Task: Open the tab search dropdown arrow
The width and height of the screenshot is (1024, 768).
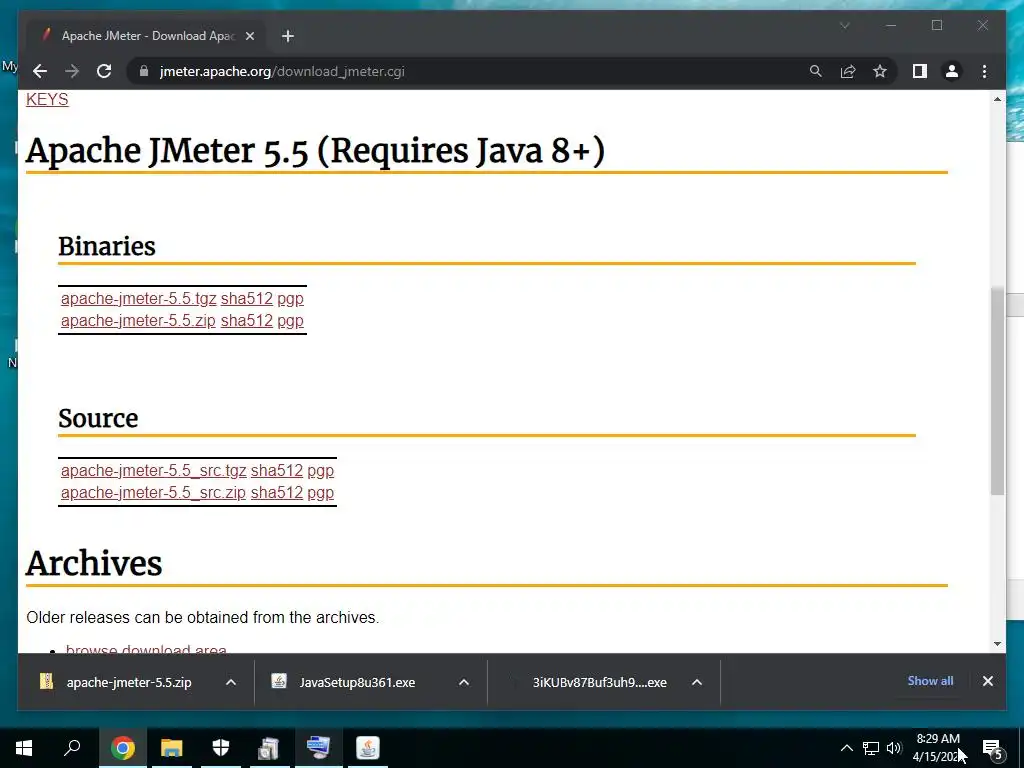Action: pyautogui.click(x=844, y=25)
